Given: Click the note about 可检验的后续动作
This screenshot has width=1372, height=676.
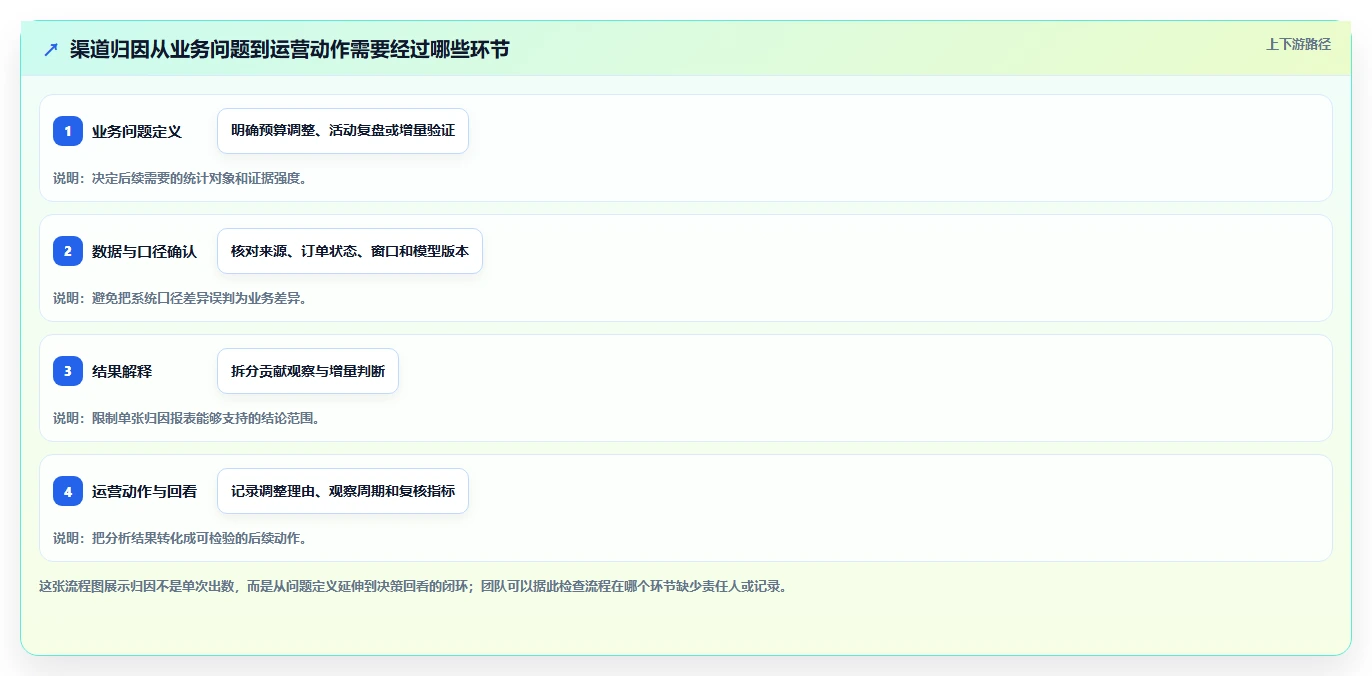Looking at the screenshot, I should pos(180,538).
